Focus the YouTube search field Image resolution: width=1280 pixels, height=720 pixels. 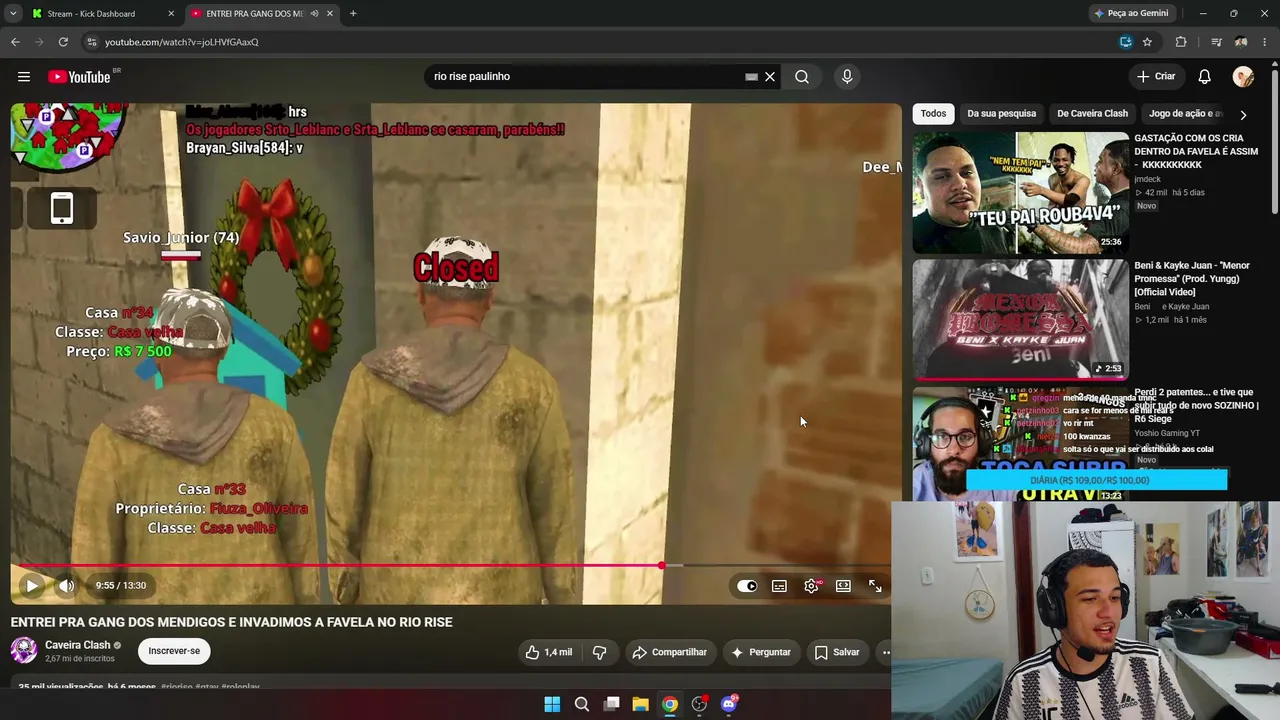pyautogui.click(x=585, y=77)
